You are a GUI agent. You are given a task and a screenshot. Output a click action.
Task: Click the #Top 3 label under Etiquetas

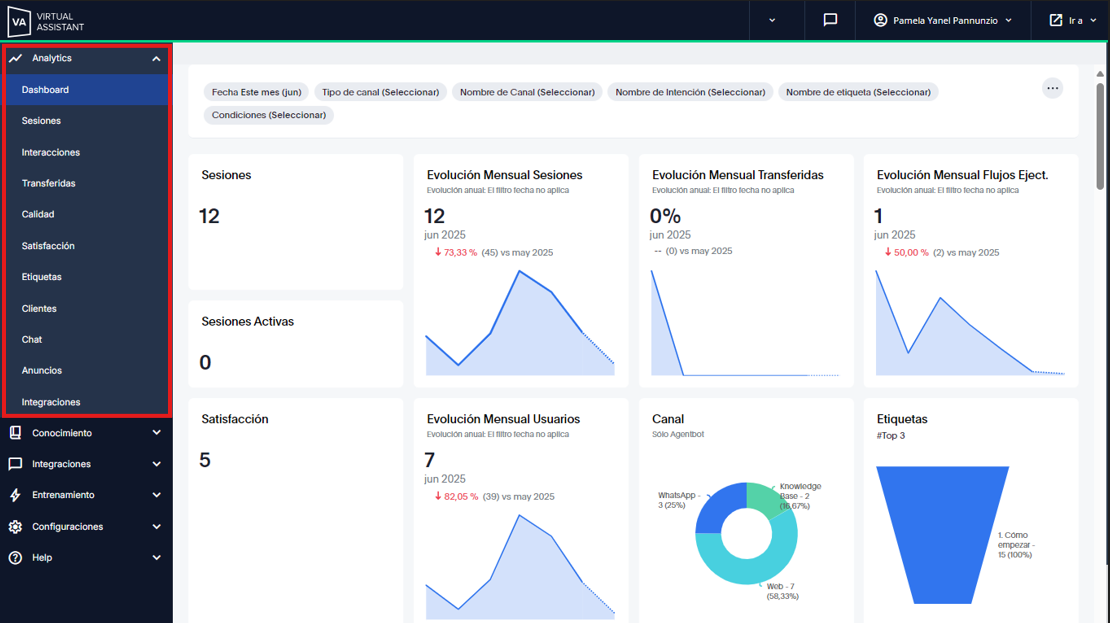click(x=891, y=435)
